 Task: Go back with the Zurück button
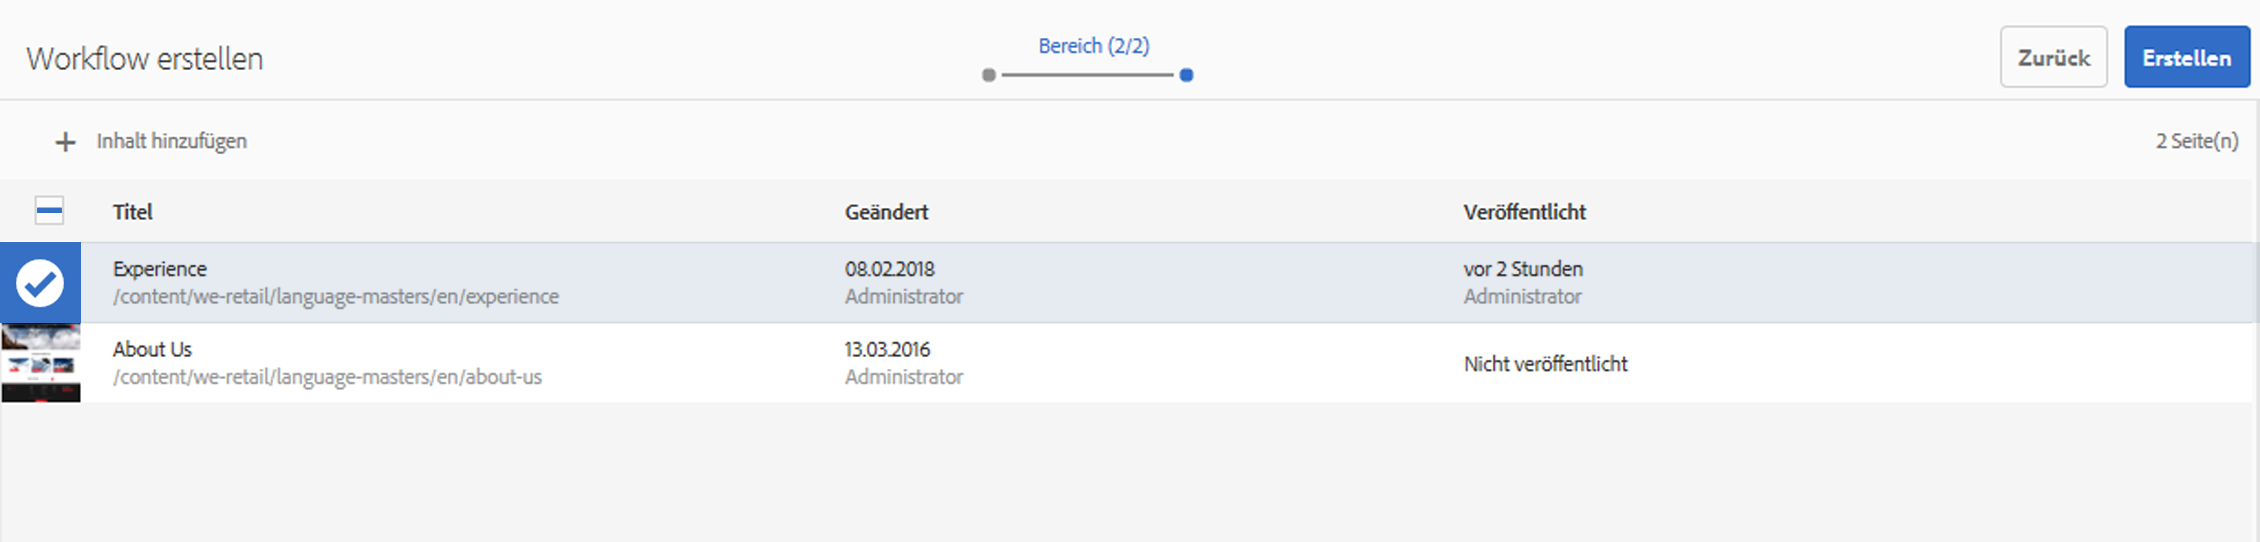click(x=2053, y=58)
